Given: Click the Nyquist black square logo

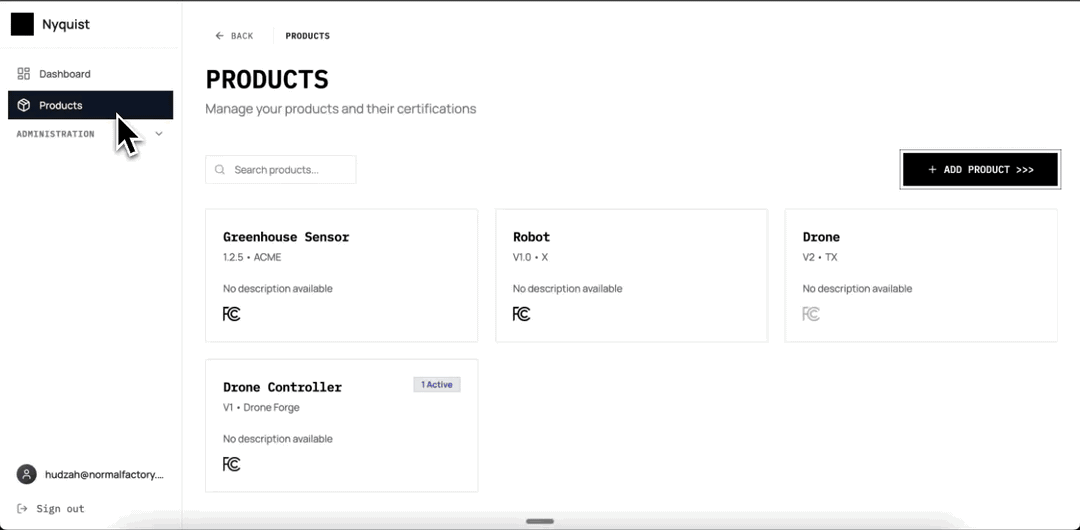Looking at the screenshot, I should pyautogui.click(x=22, y=24).
